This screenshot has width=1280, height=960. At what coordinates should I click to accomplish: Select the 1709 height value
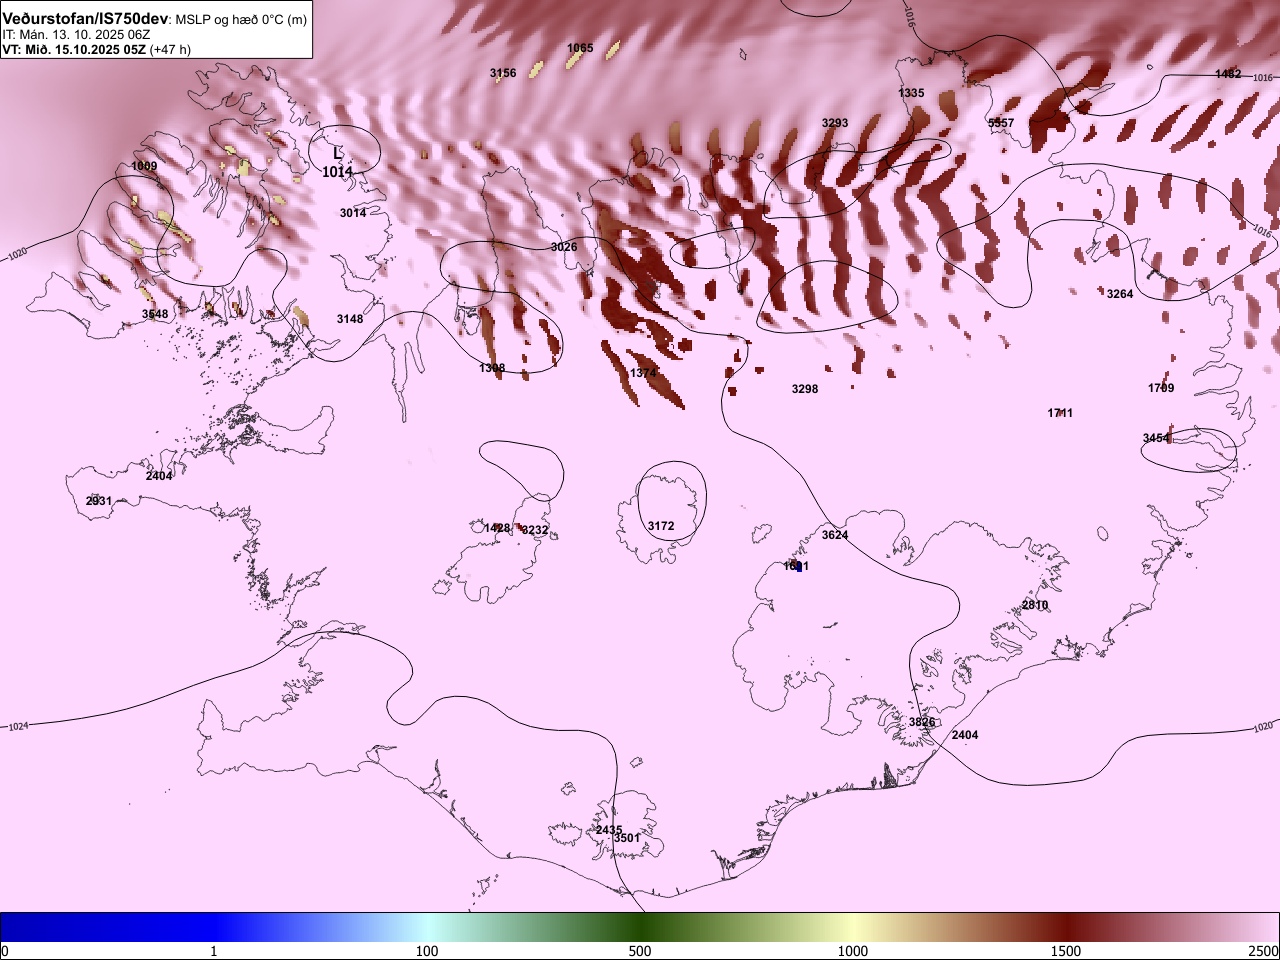1161,388
